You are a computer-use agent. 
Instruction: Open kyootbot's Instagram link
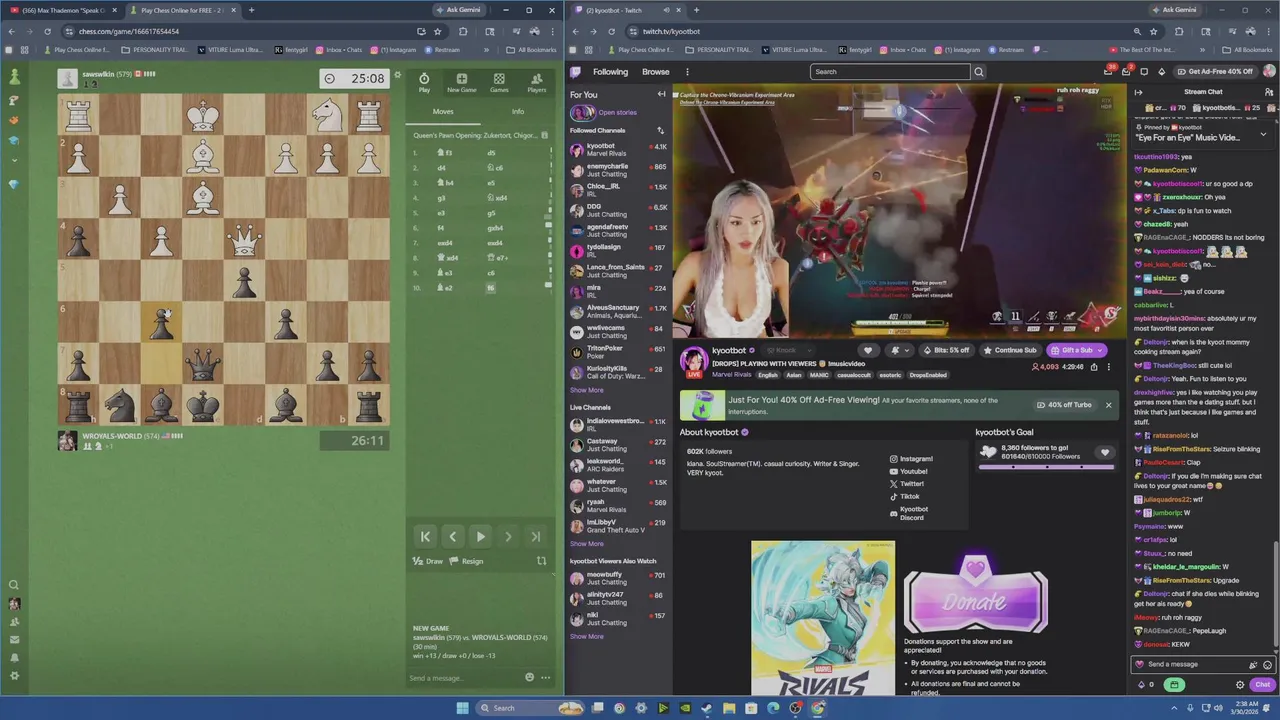coord(911,459)
